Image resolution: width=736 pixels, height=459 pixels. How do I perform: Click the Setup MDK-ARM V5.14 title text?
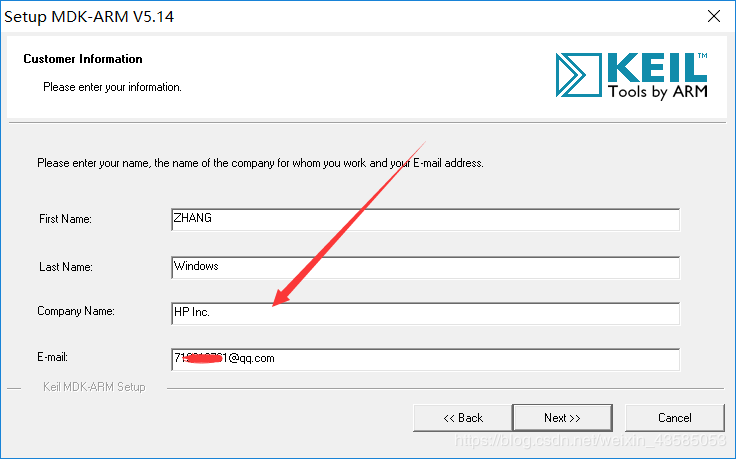point(89,16)
